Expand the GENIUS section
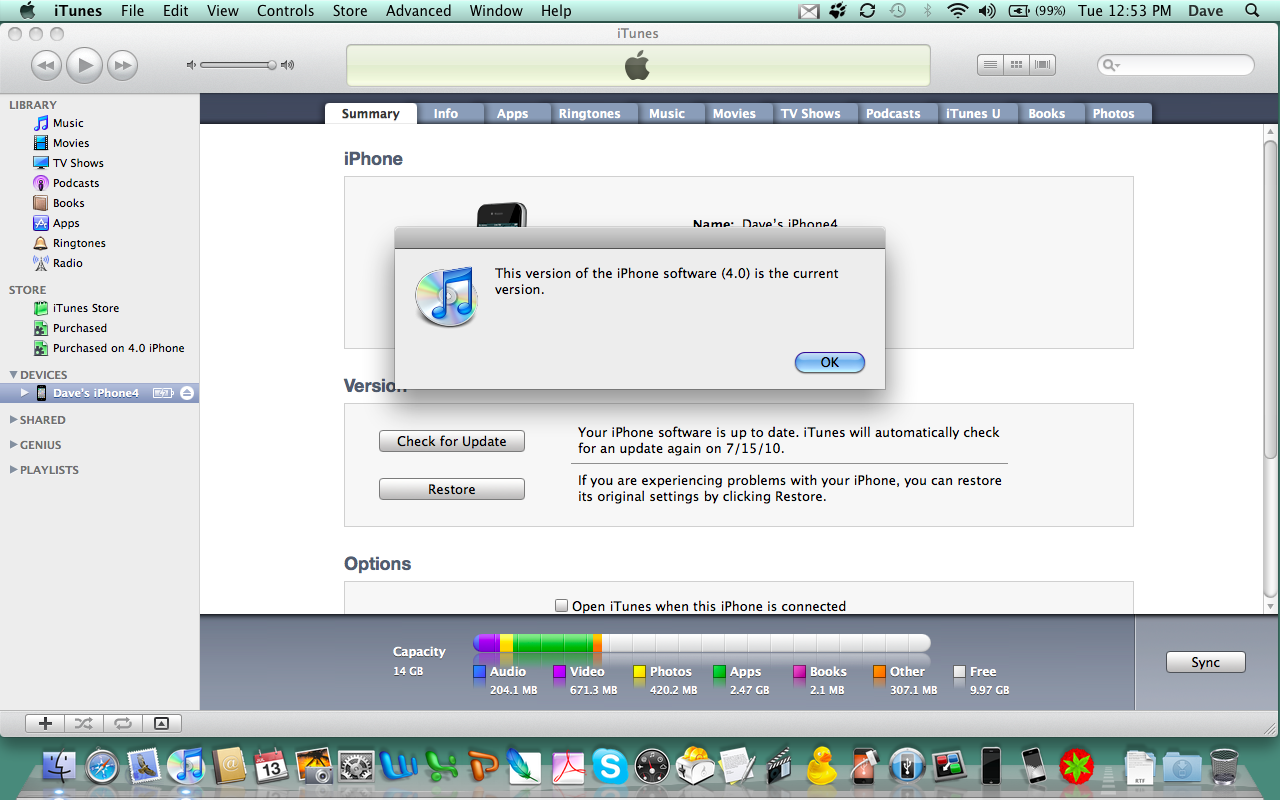This screenshot has height=800, width=1280. (x=13, y=445)
